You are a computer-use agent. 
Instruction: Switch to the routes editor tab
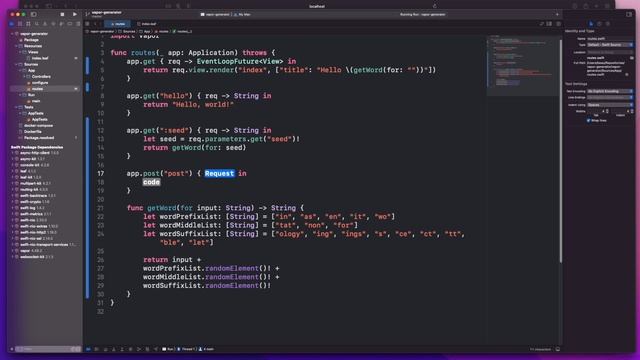pos(118,24)
